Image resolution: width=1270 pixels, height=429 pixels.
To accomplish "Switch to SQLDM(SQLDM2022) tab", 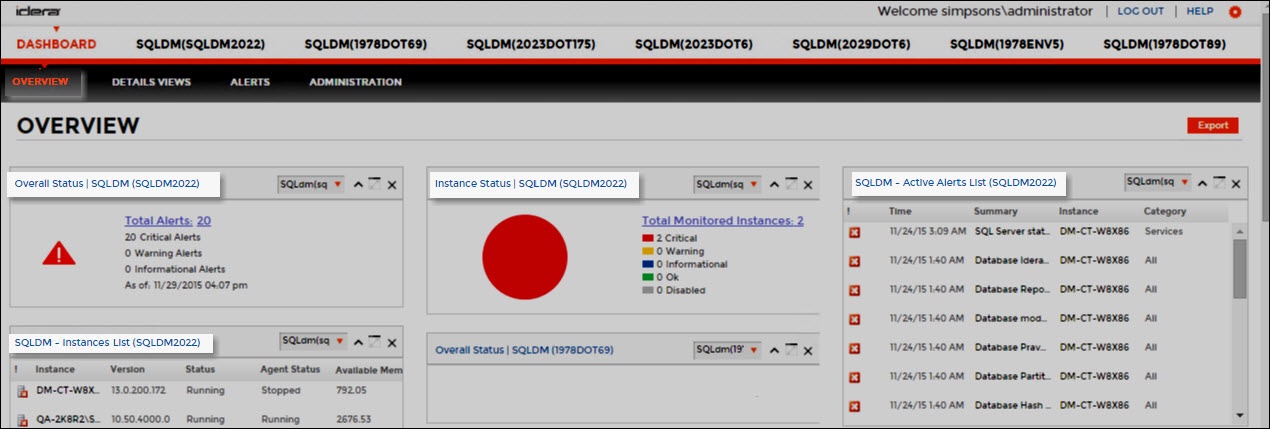I will click(x=202, y=45).
